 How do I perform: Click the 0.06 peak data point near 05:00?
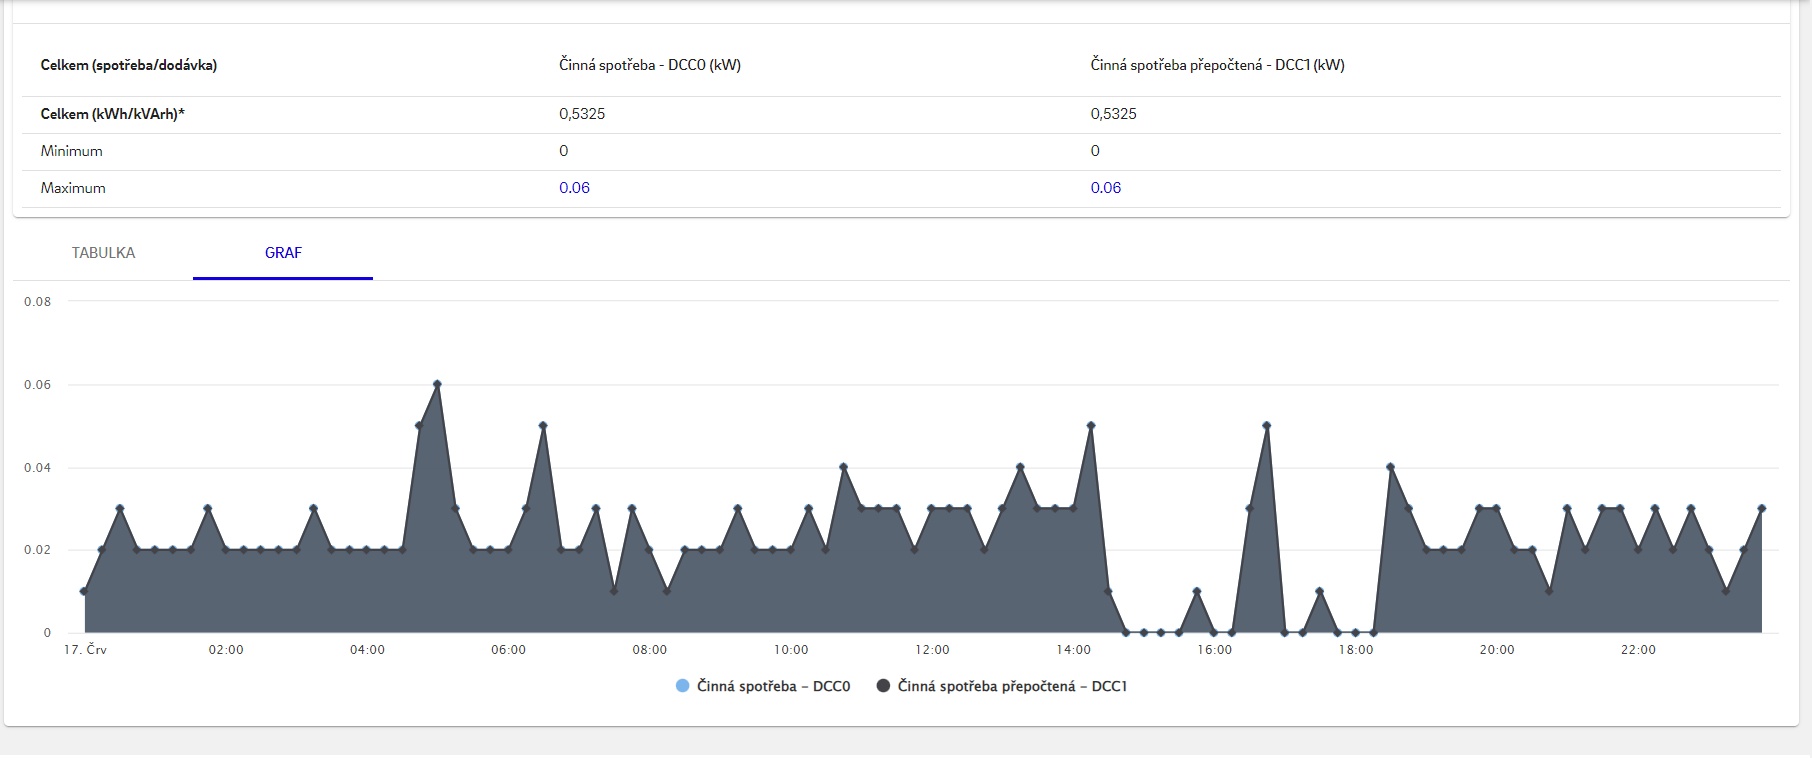coord(437,384)
